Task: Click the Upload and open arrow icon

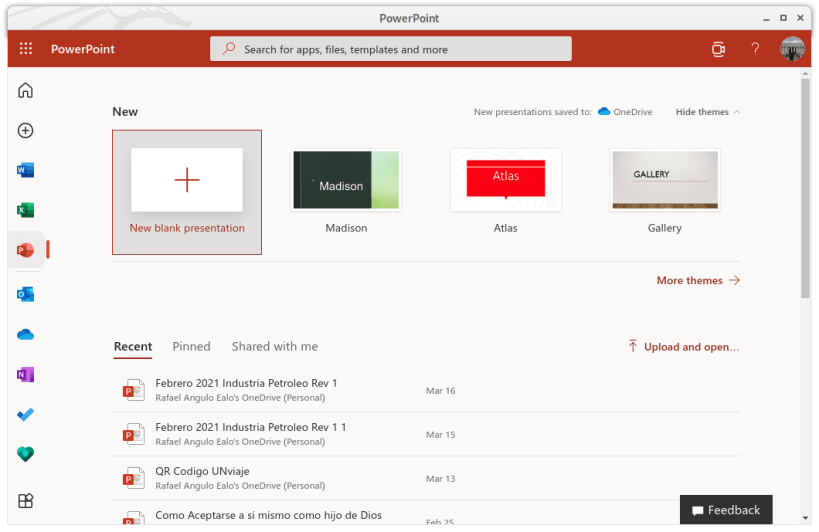Action: point(633,346)
